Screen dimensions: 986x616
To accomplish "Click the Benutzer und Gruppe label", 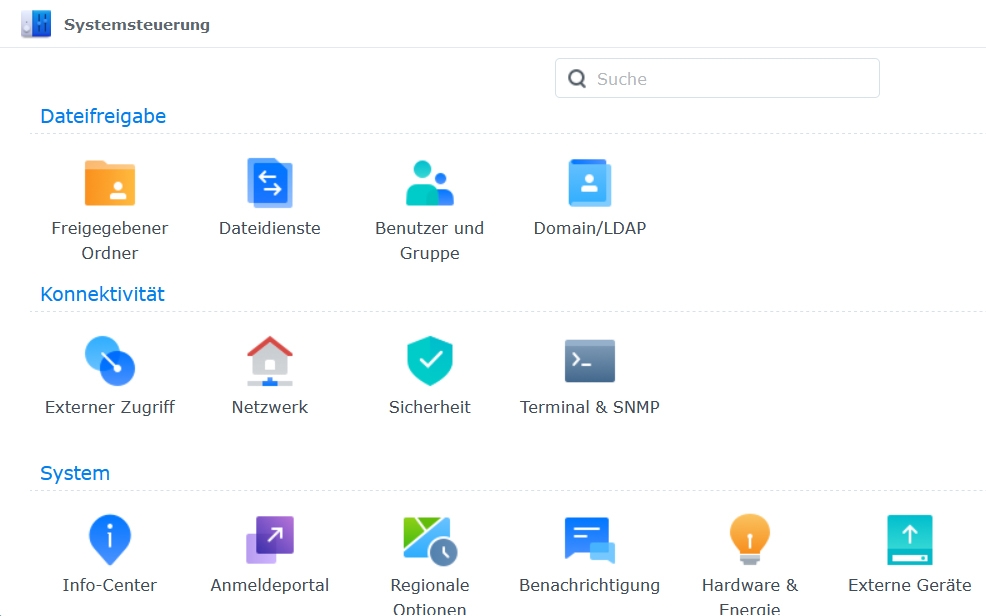I will [x=429, y=241].
